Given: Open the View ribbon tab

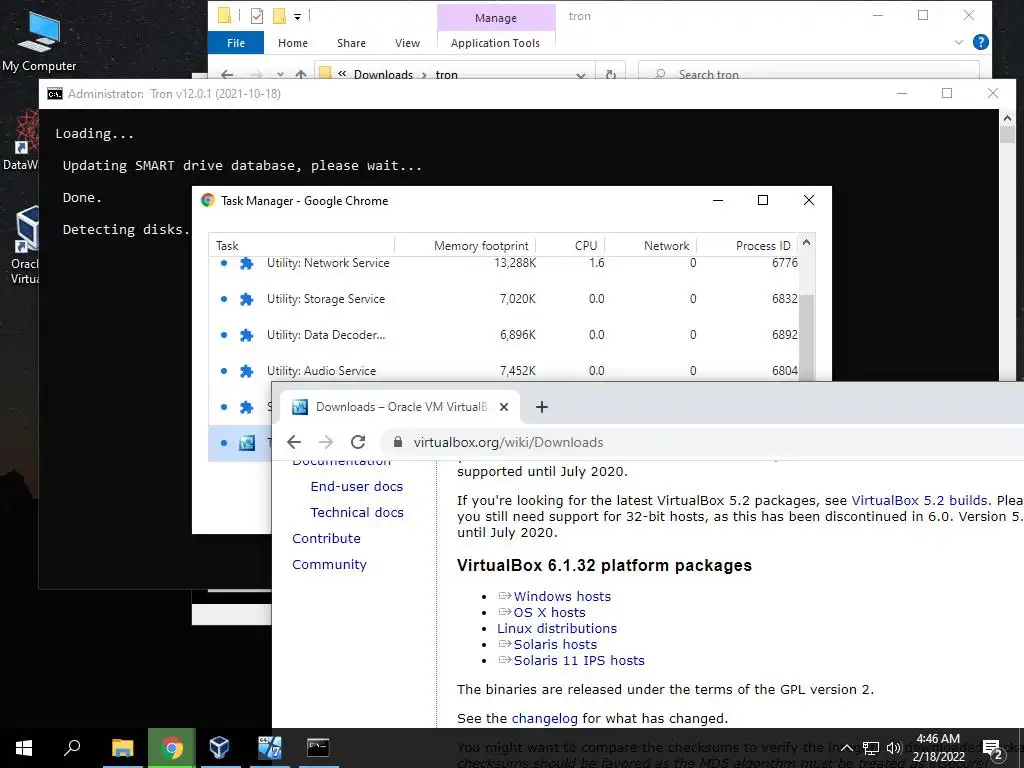Looking at the screenshot, I should click(x=408, y=43).
